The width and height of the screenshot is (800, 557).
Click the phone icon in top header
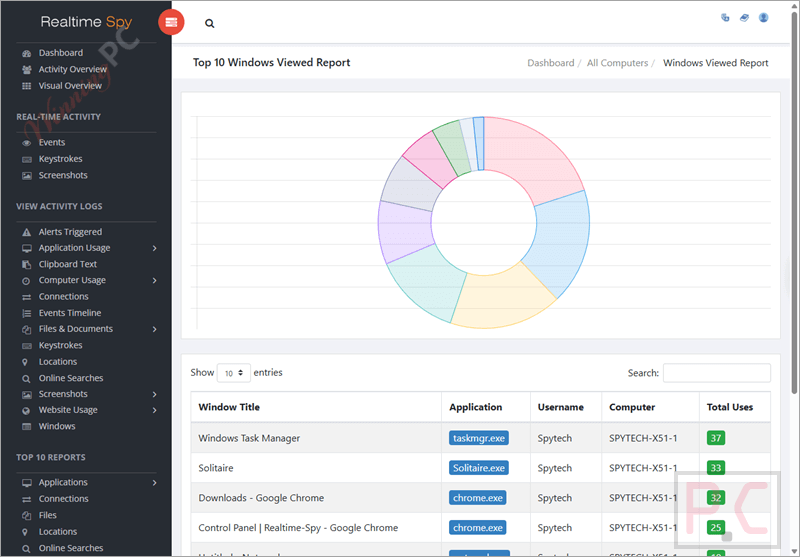tap(724, 18)
